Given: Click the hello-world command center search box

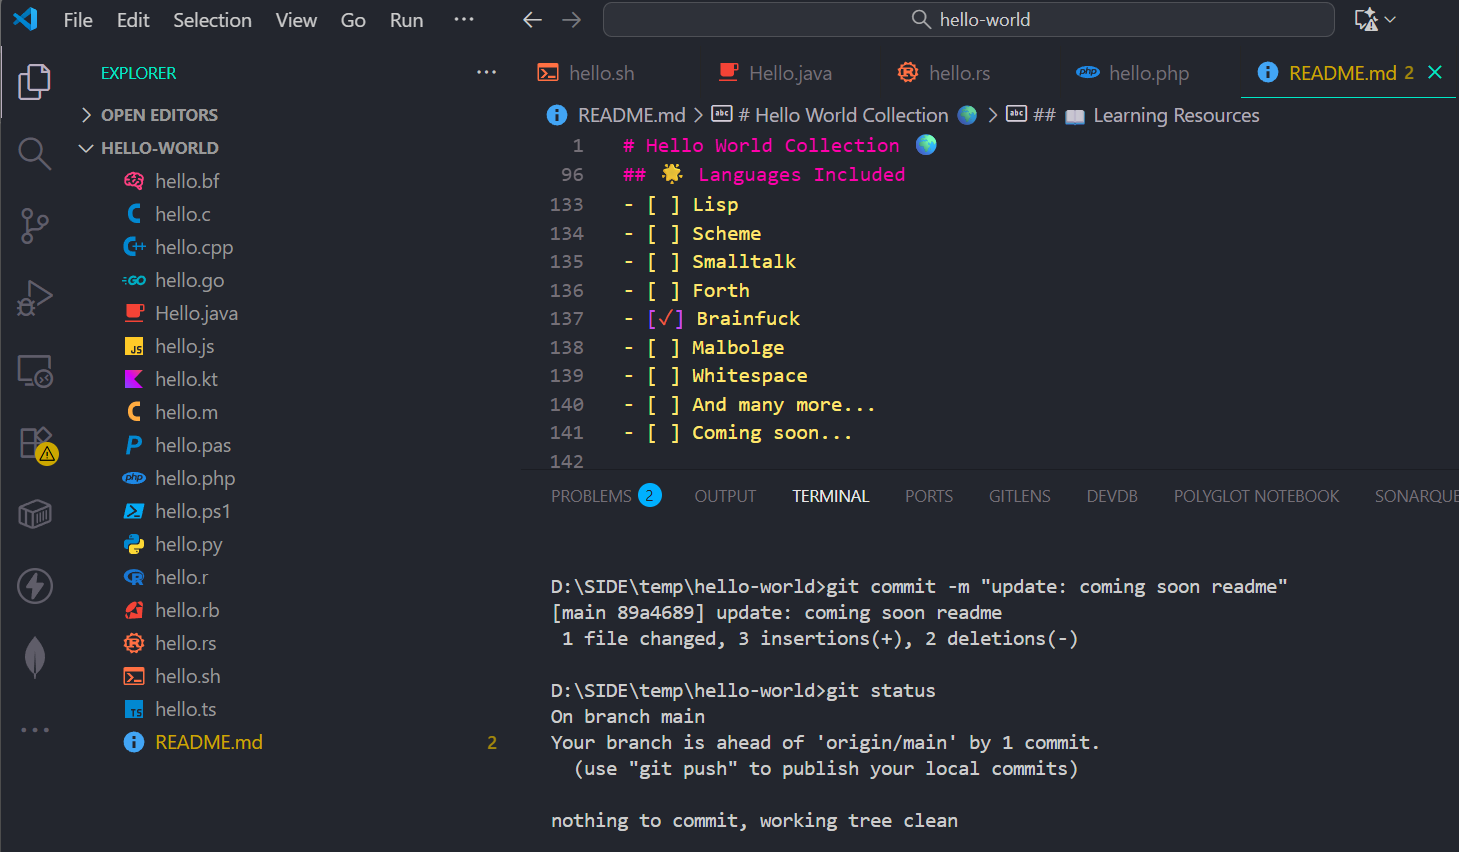Looking at the screenshot, I should [x=968, y=20].
